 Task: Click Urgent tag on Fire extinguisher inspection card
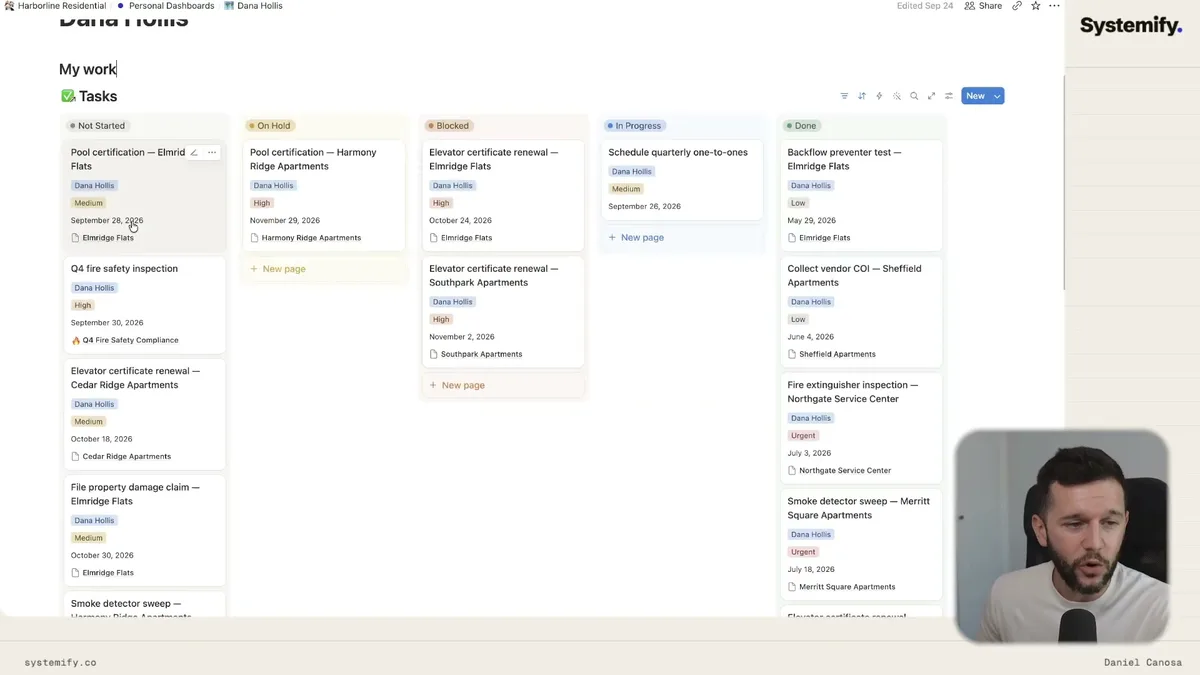804,436
